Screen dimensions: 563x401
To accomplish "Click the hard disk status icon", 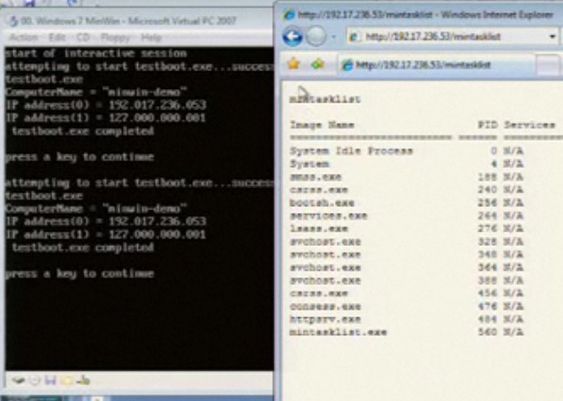I will point(19,380).
